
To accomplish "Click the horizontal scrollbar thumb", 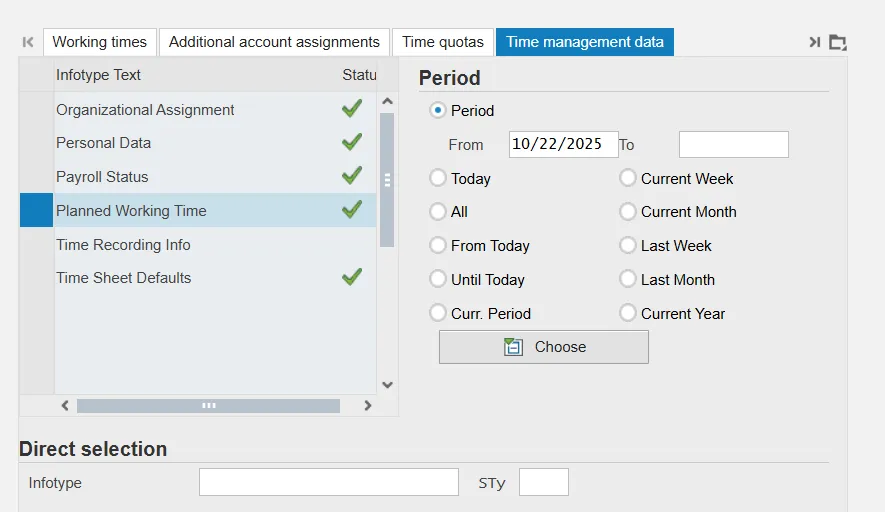I will 208,406.
